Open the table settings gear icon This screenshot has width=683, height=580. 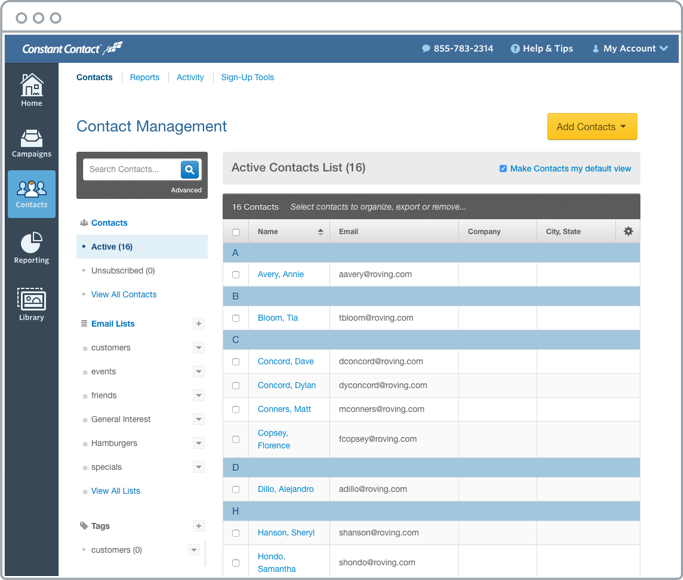point(628,231)
